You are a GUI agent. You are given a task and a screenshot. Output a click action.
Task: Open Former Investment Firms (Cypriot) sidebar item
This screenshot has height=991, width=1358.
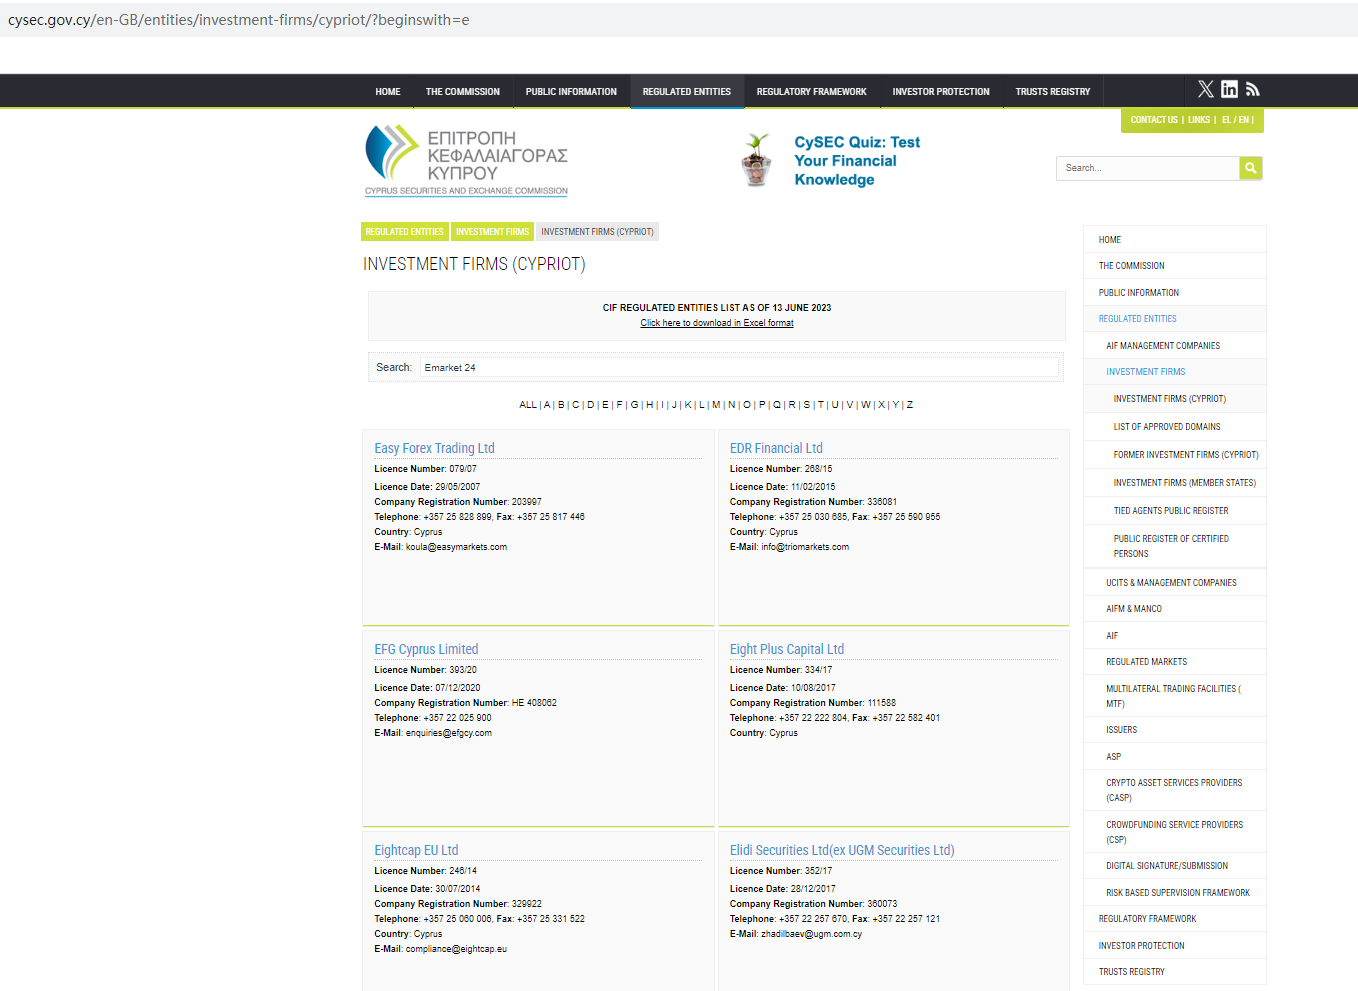click(1185, 455)
